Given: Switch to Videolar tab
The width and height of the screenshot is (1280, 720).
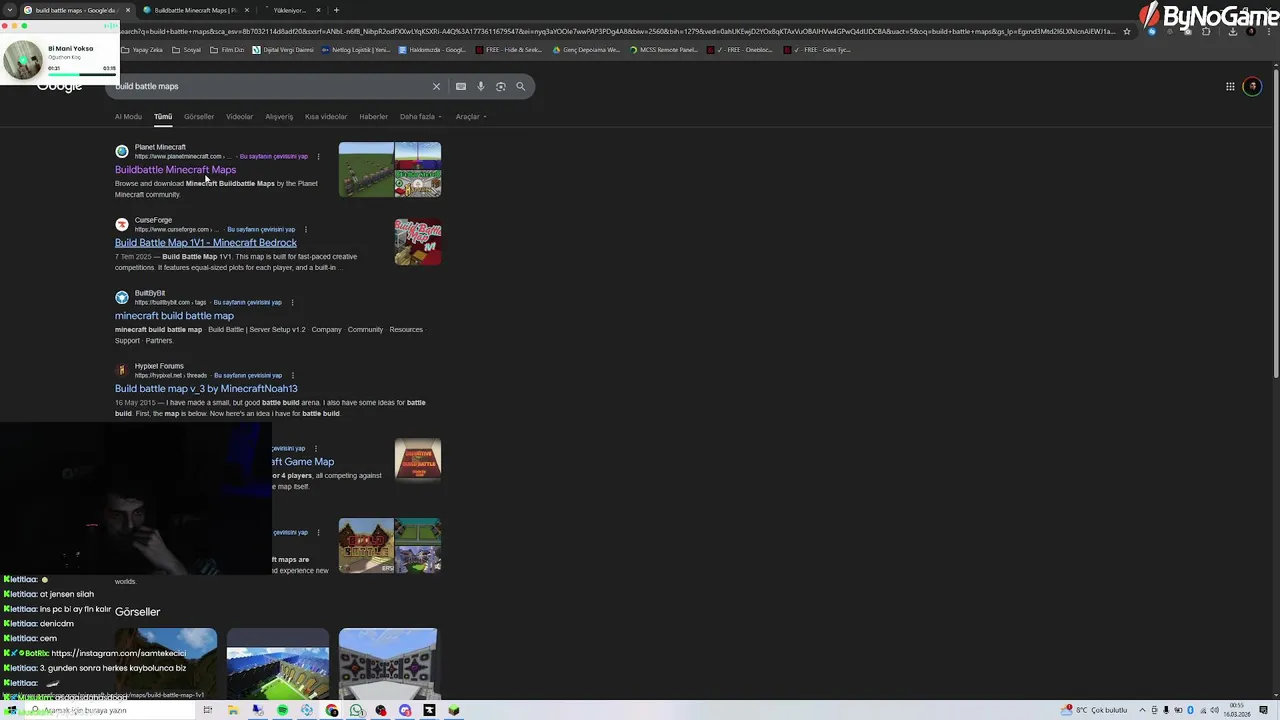Looking at the screenshot, I should pos(240,116).
